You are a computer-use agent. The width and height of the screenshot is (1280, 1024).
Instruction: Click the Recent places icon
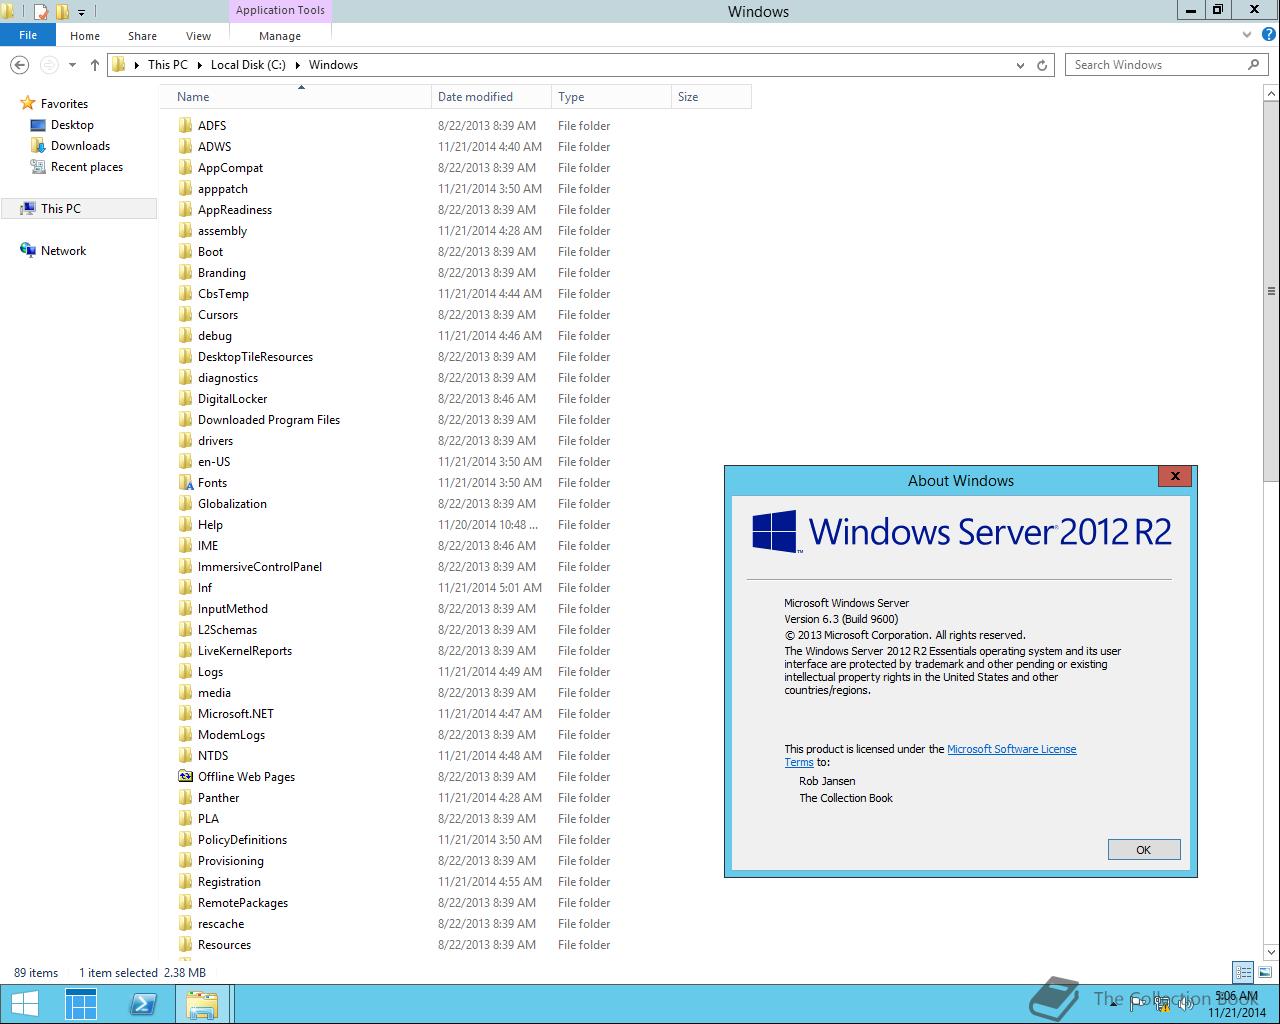click(x=38, y=167)
